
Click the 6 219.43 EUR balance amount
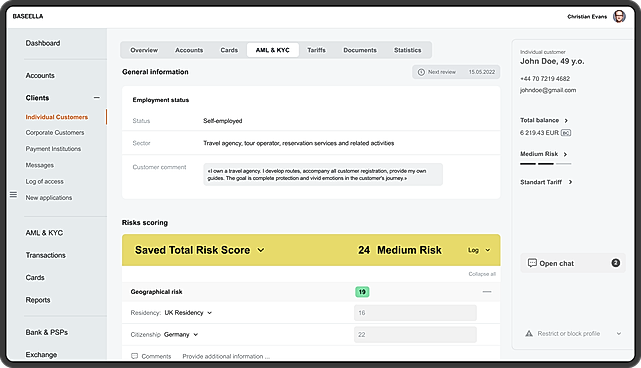coord(539,133)
